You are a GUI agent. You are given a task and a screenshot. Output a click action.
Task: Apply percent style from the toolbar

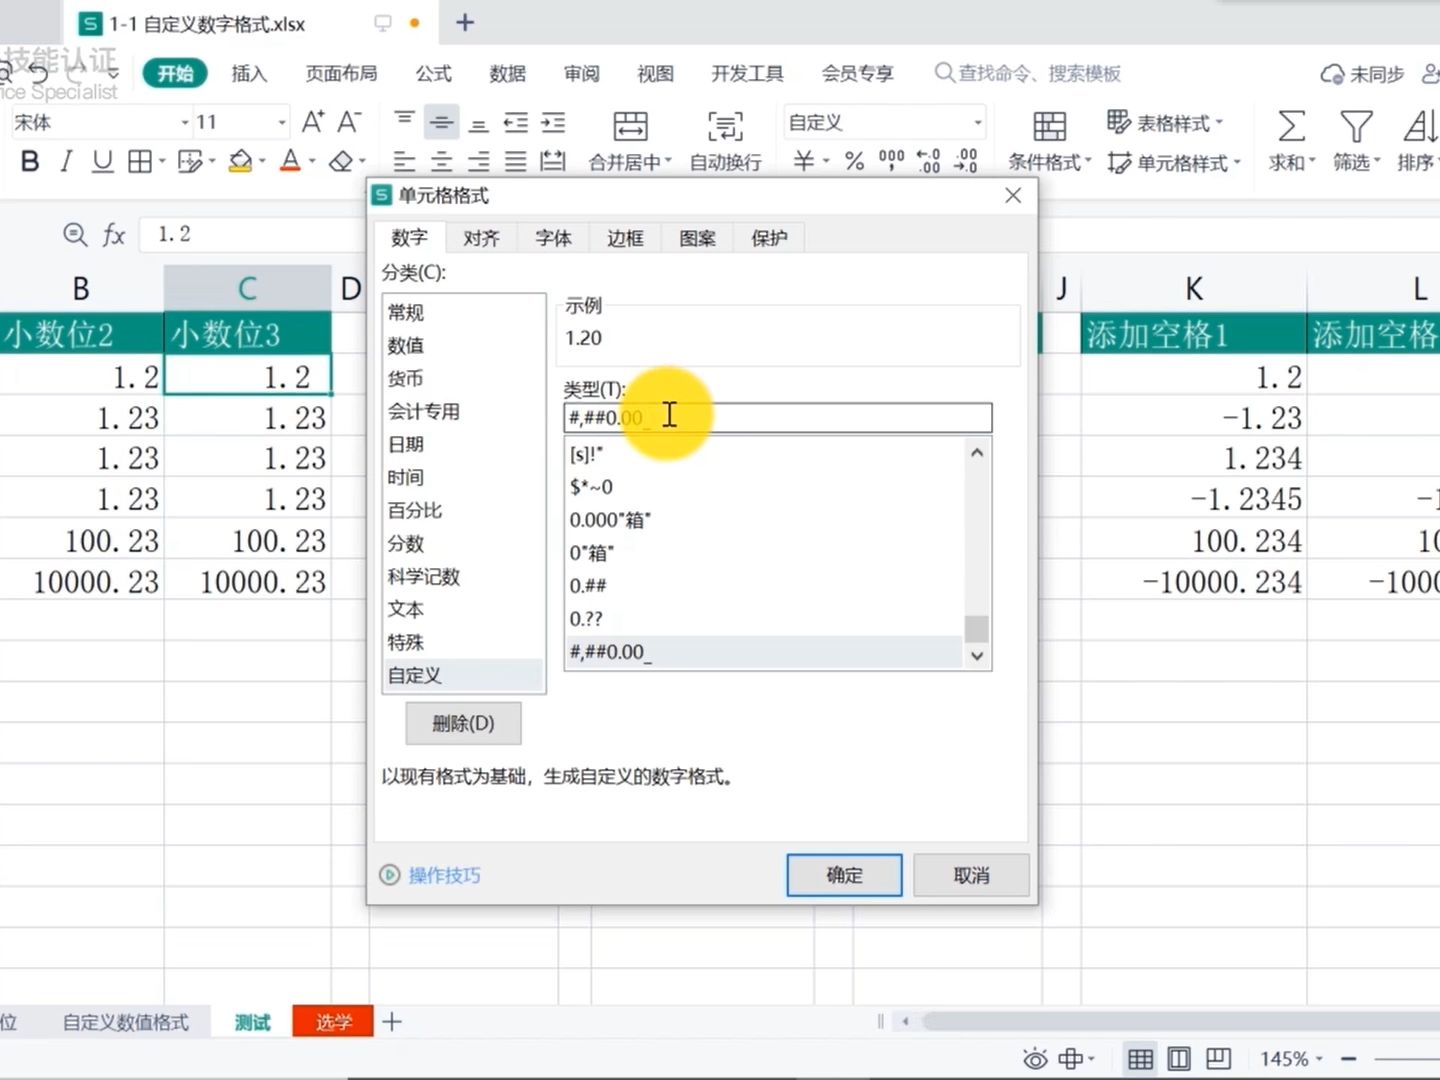coord(852,160)
